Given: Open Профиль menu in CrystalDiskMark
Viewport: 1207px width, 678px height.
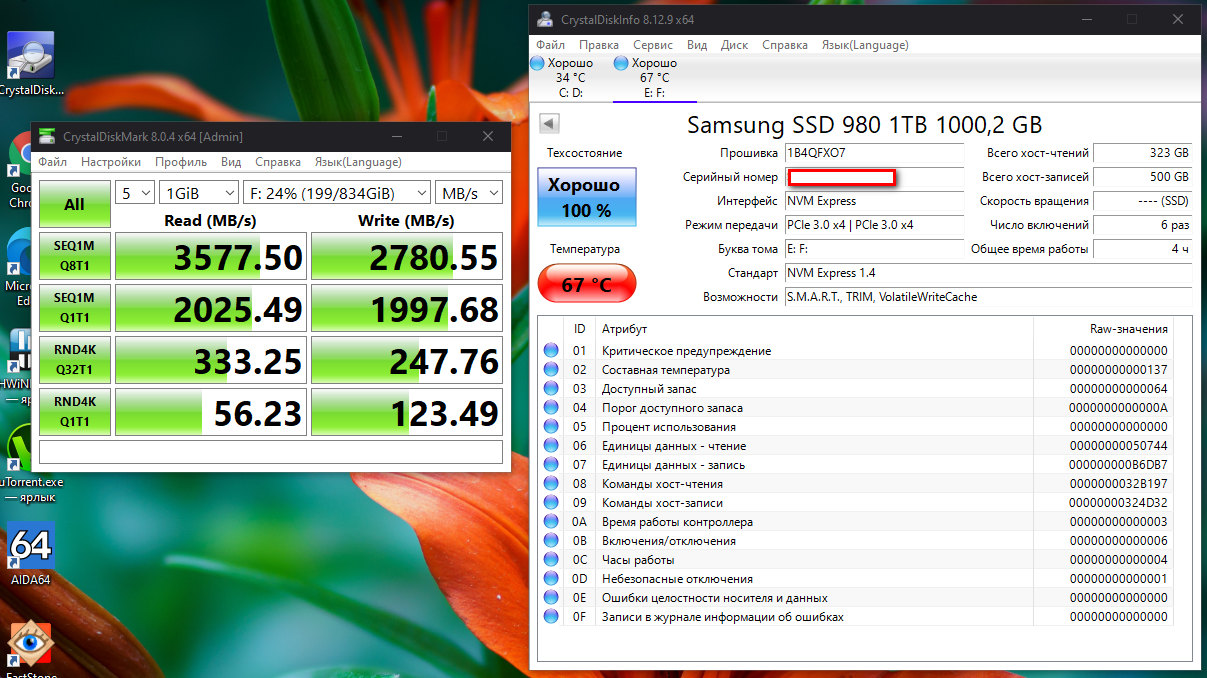Looking at the screenshot, I should click(x=181, y=162).
